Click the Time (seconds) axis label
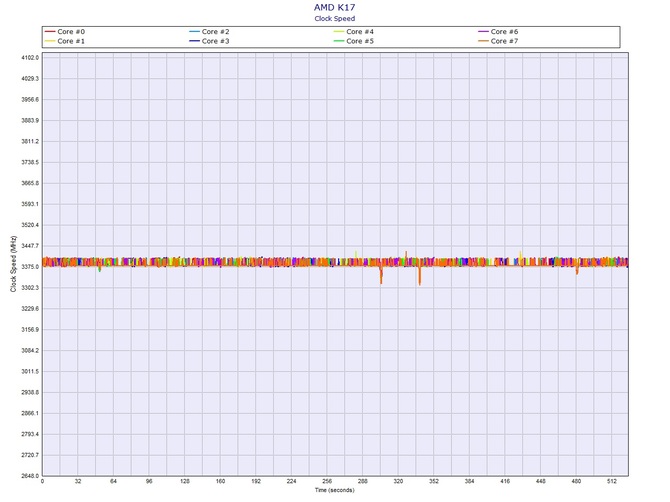 pos(335,490)
